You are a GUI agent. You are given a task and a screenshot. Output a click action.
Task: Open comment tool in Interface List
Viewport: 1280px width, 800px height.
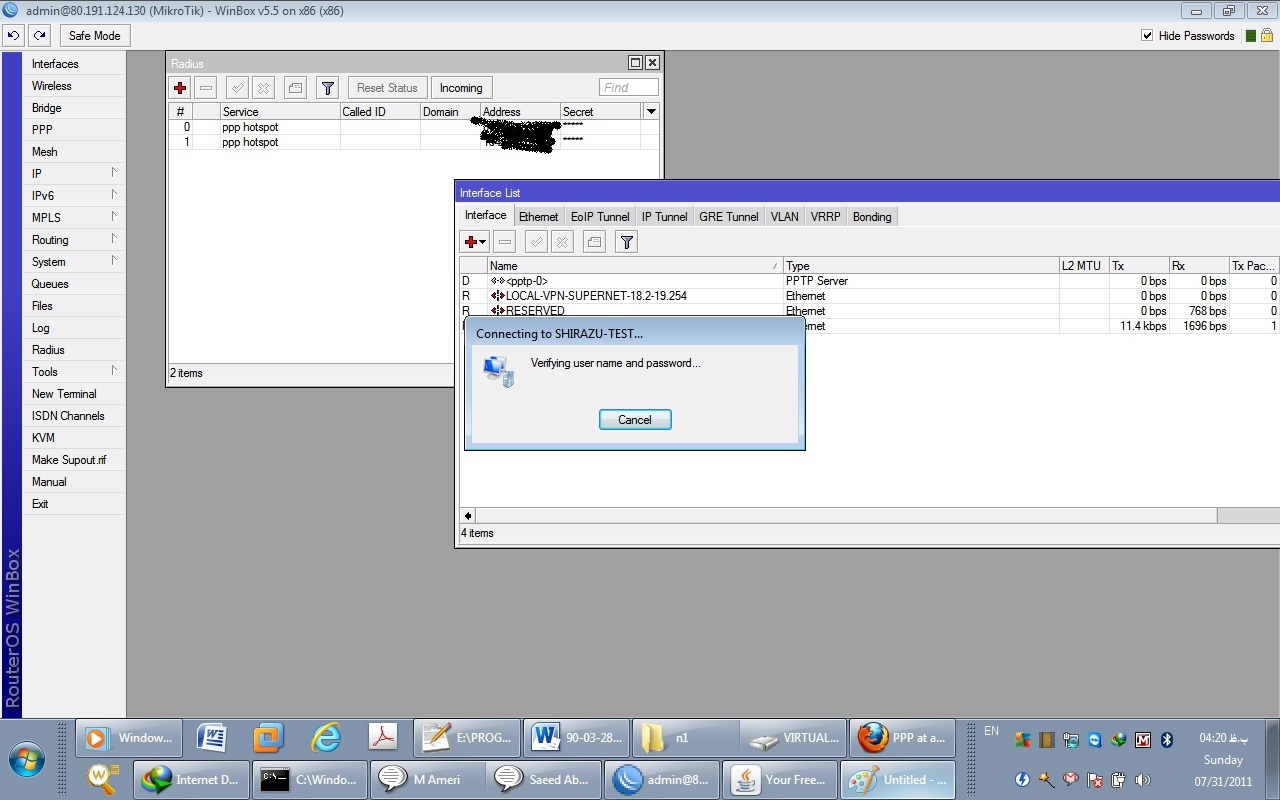pyautogui.click(x=594, y=242)
